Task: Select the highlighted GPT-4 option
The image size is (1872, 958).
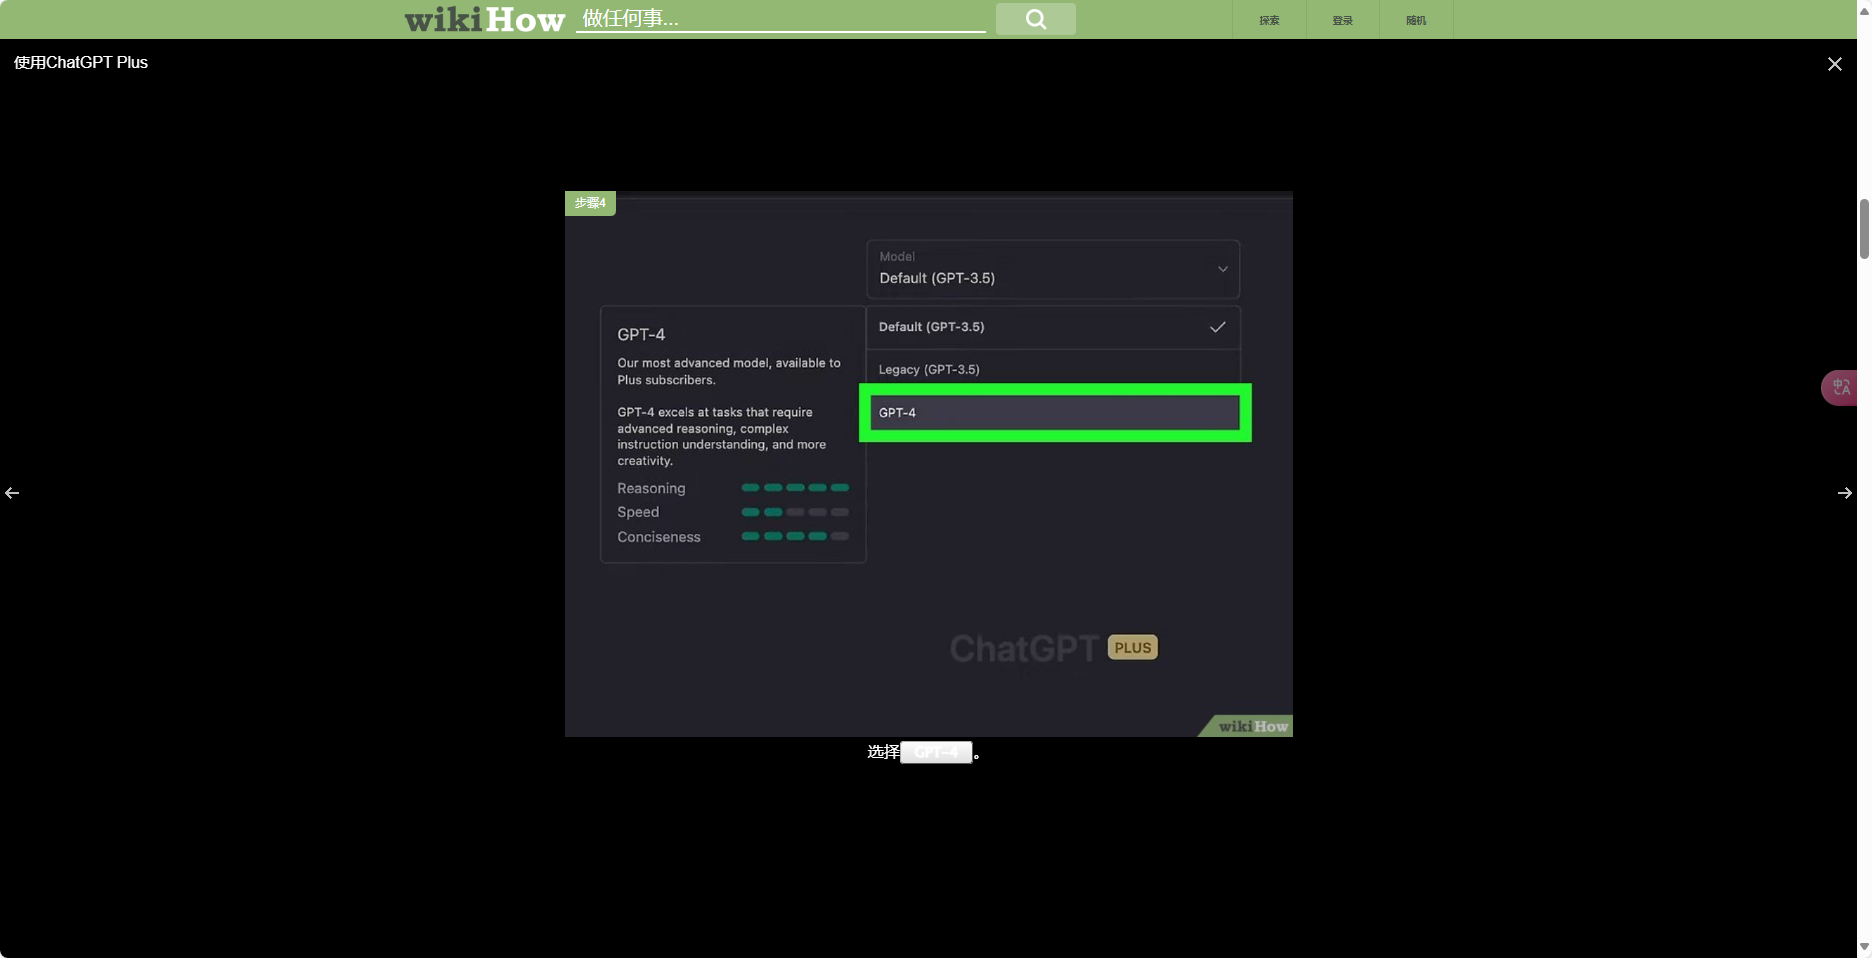Action: click(1054, 412)
